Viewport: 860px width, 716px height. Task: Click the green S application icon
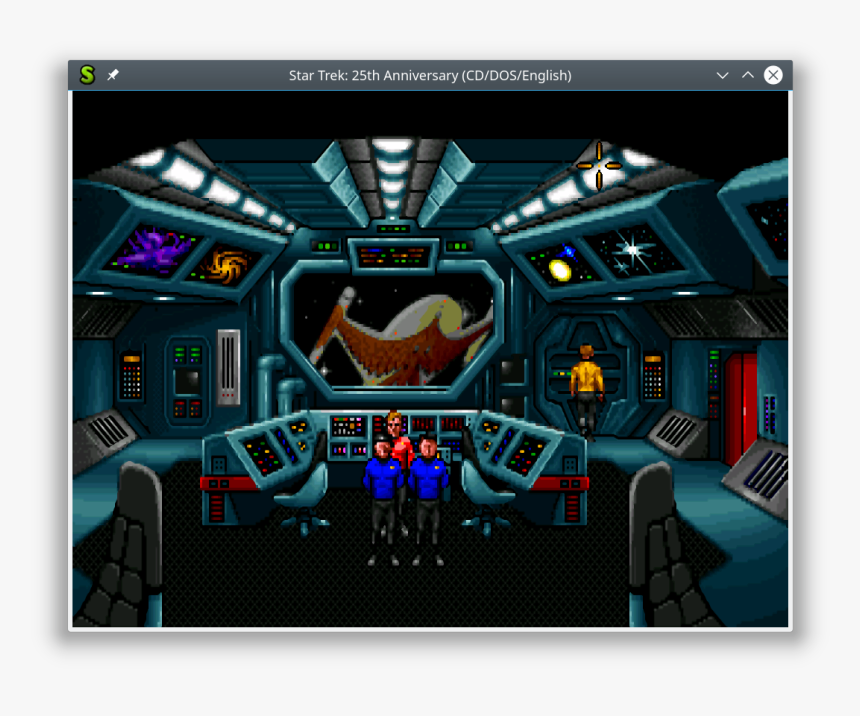(87, 74)
